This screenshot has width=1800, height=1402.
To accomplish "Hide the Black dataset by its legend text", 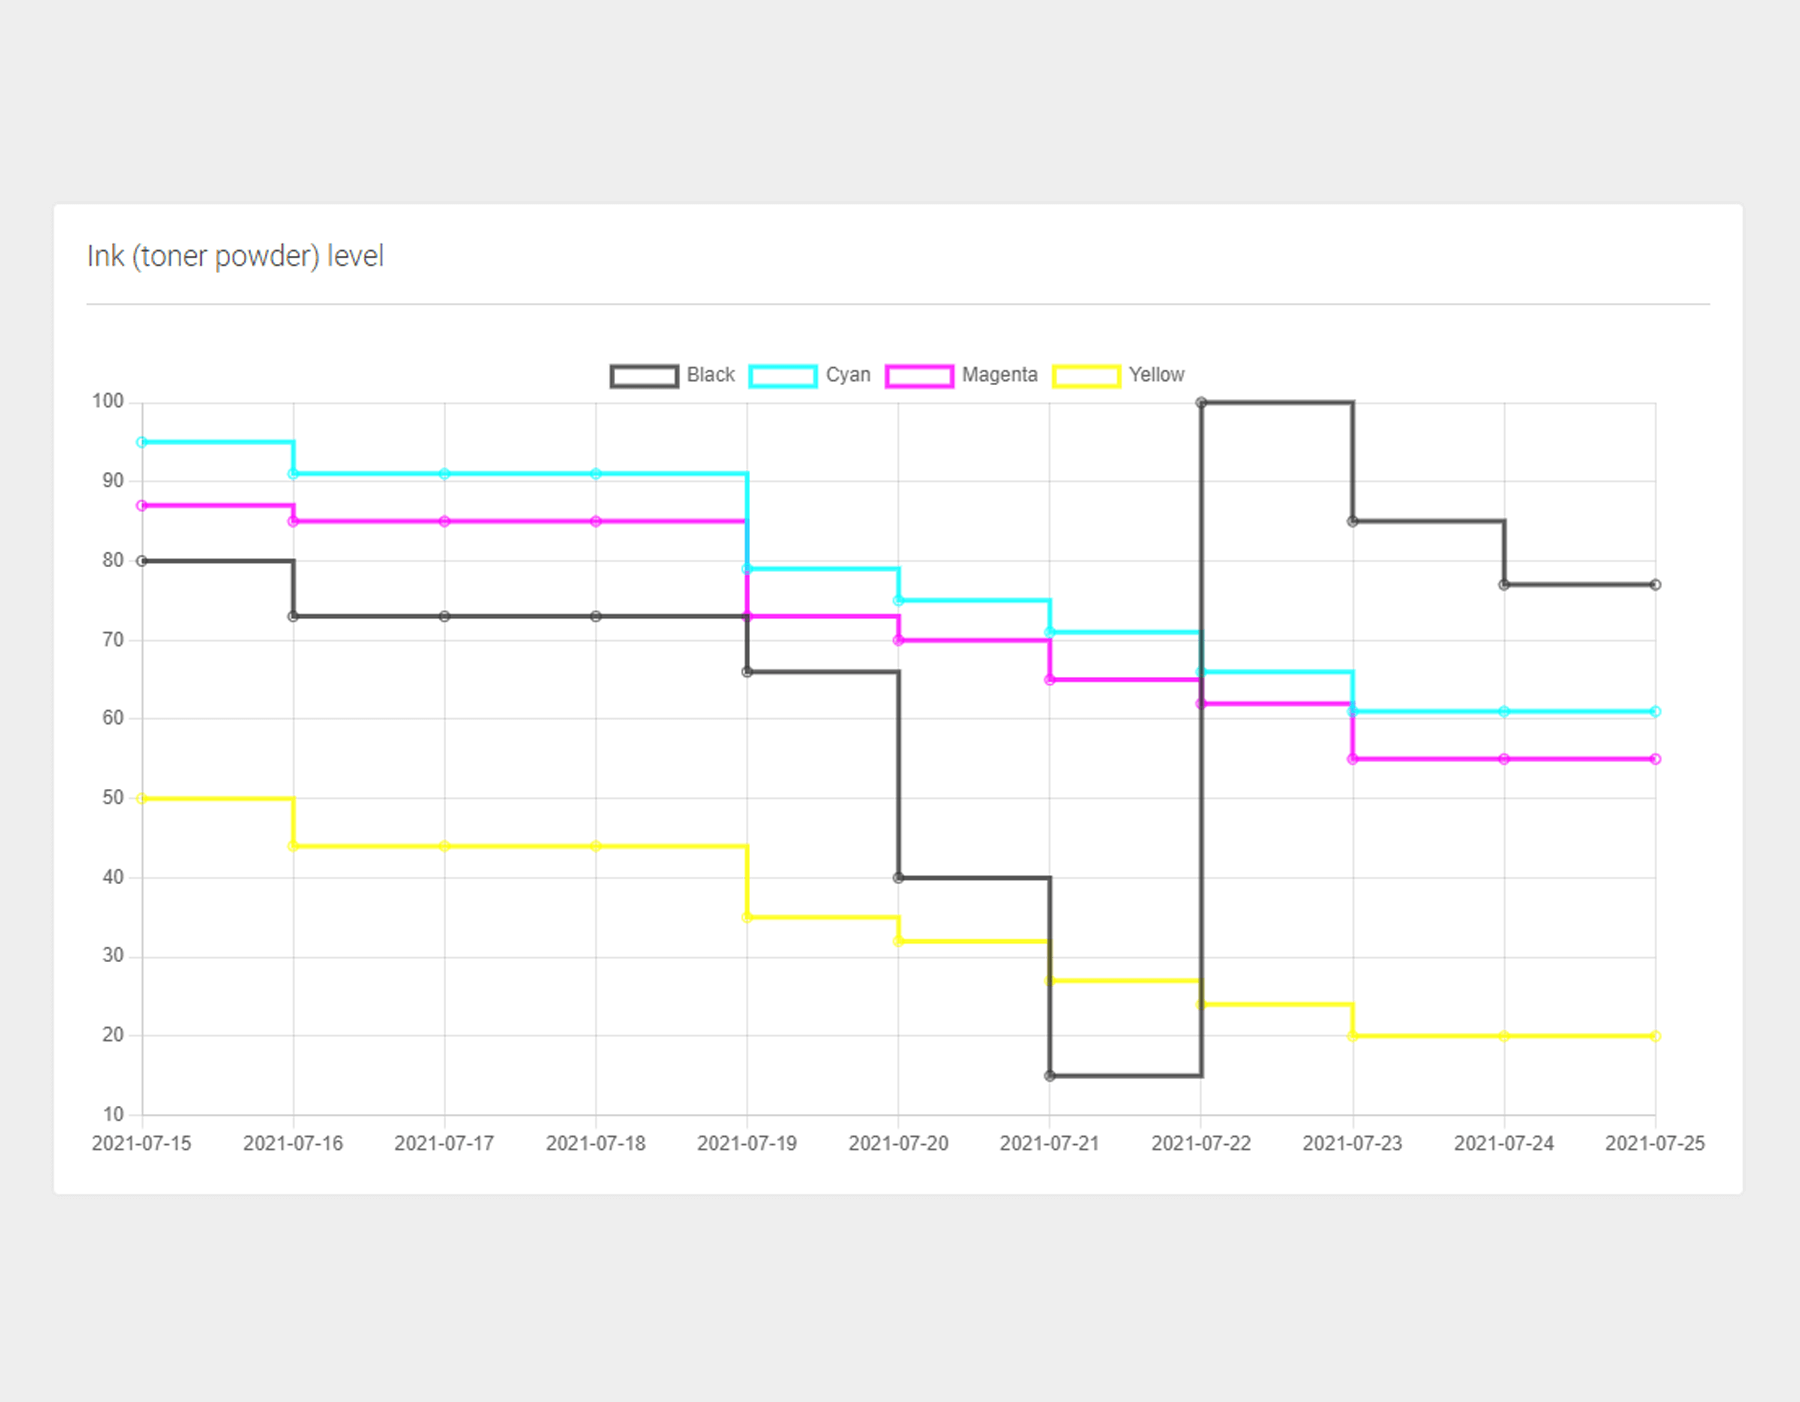I will 710,375.
